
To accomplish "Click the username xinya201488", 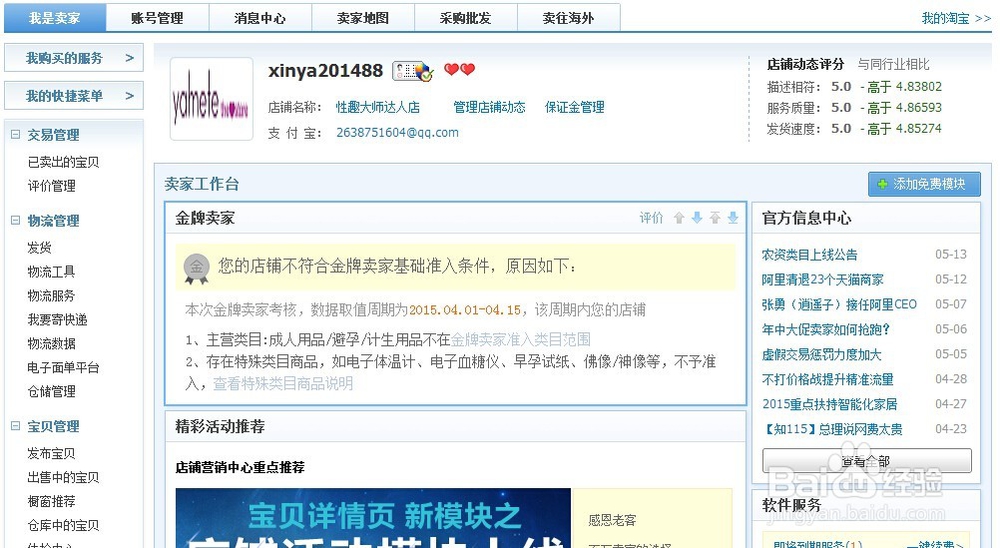I will pyautogui.click(x=325, y=70).
